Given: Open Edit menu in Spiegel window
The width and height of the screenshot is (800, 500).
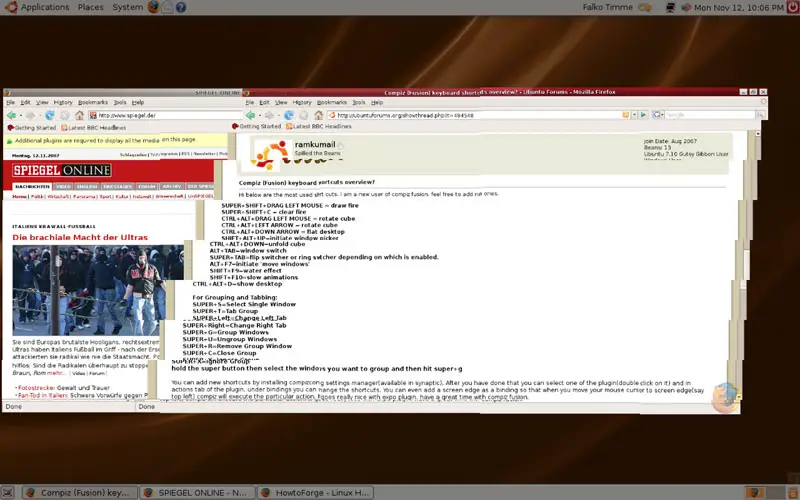Looking at the screenshot, I should tap(26, 102).
